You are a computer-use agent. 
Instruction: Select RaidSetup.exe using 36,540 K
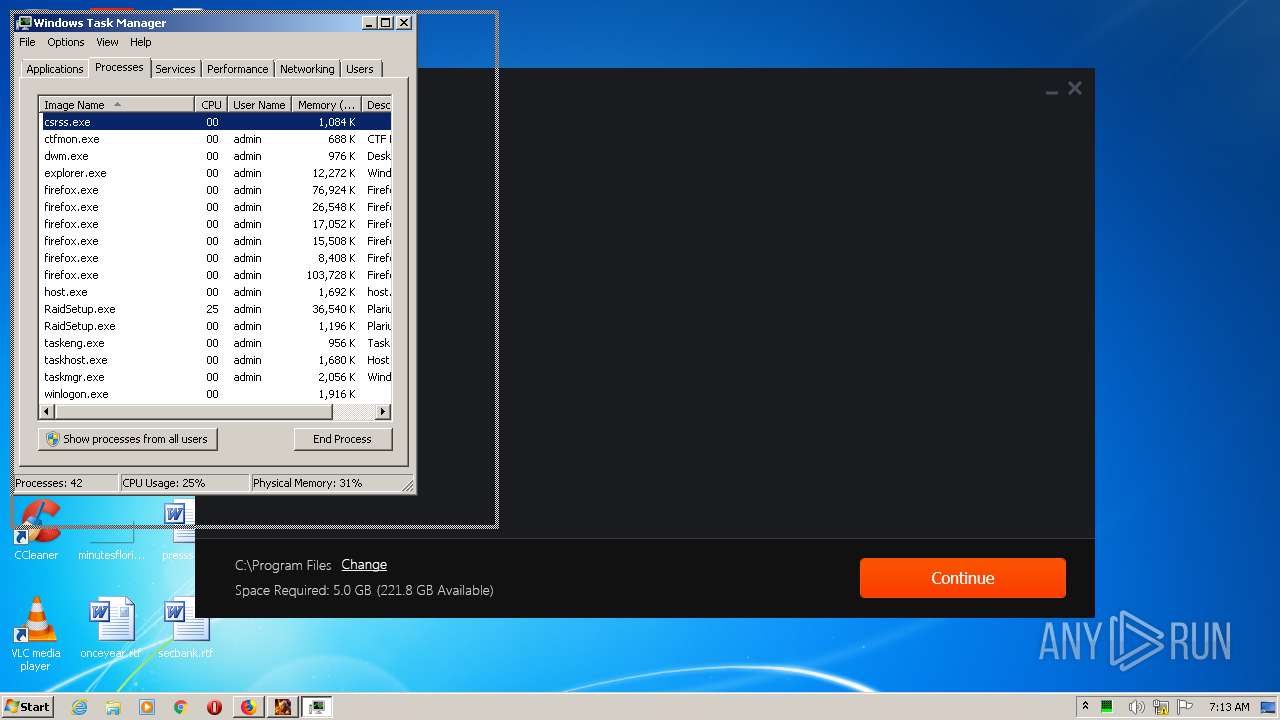(x=215, y=309)
